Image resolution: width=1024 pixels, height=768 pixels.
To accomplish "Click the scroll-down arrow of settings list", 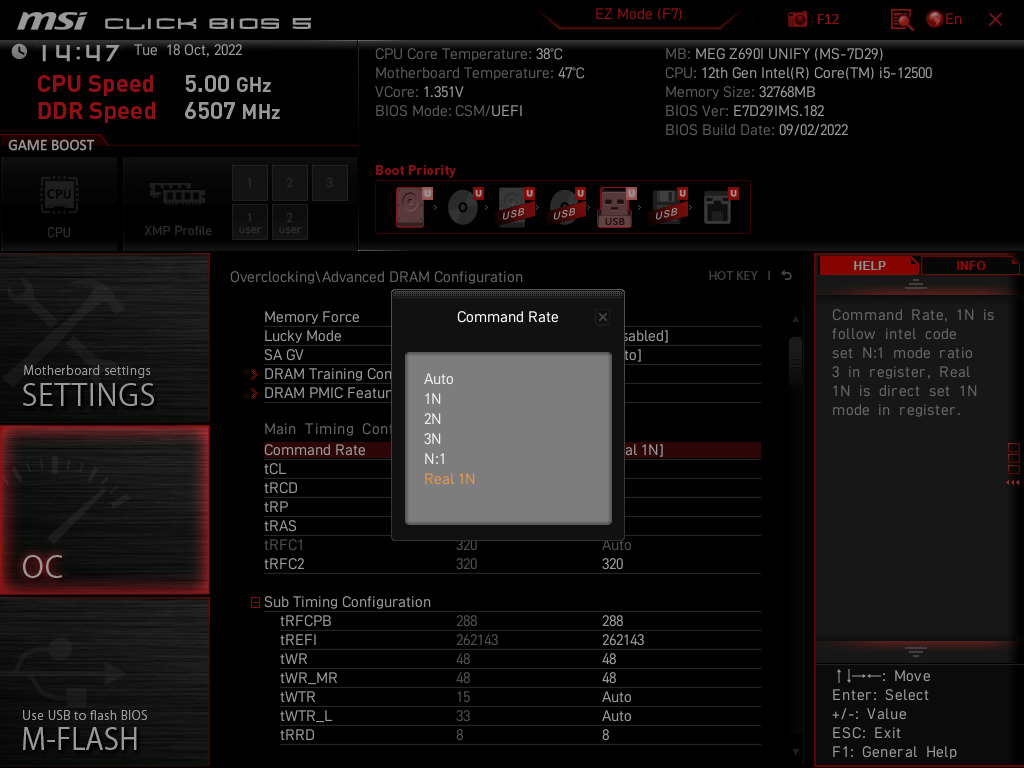I will 795,752.
